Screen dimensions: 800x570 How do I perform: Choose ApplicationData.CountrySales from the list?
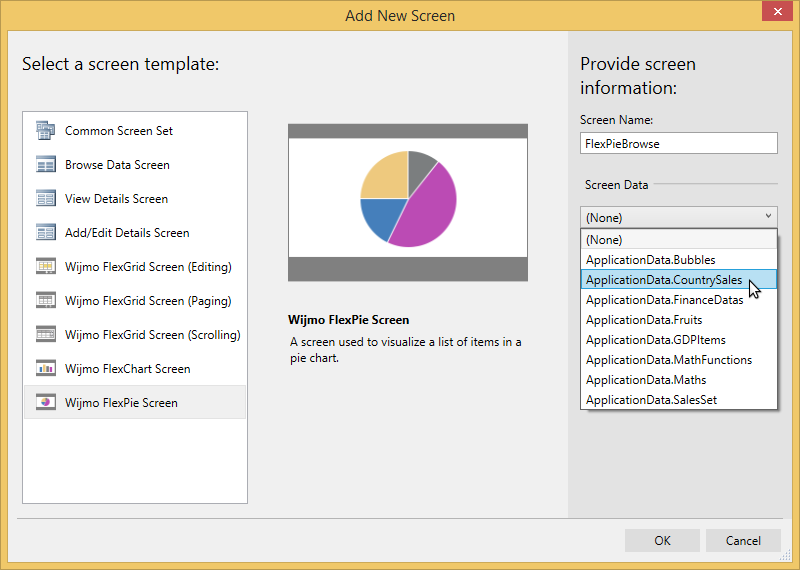(x=664, y=280)
